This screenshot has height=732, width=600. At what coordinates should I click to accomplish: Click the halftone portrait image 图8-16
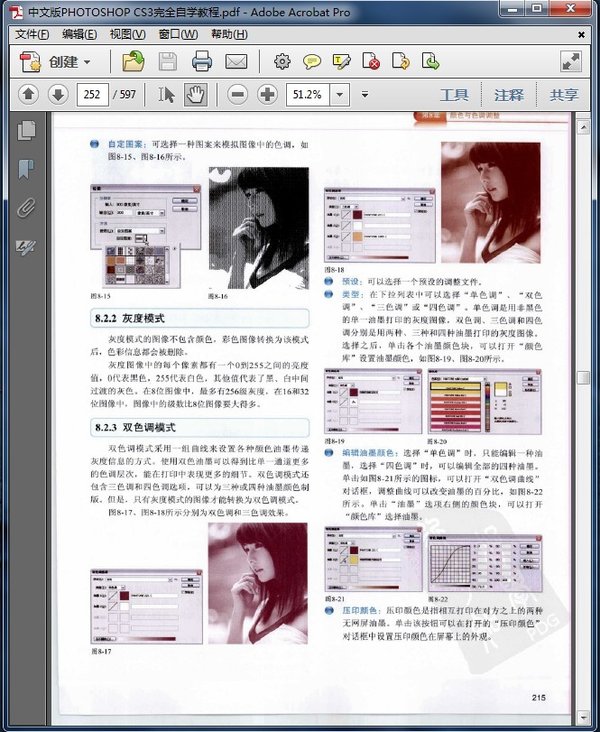pos(258,228)
